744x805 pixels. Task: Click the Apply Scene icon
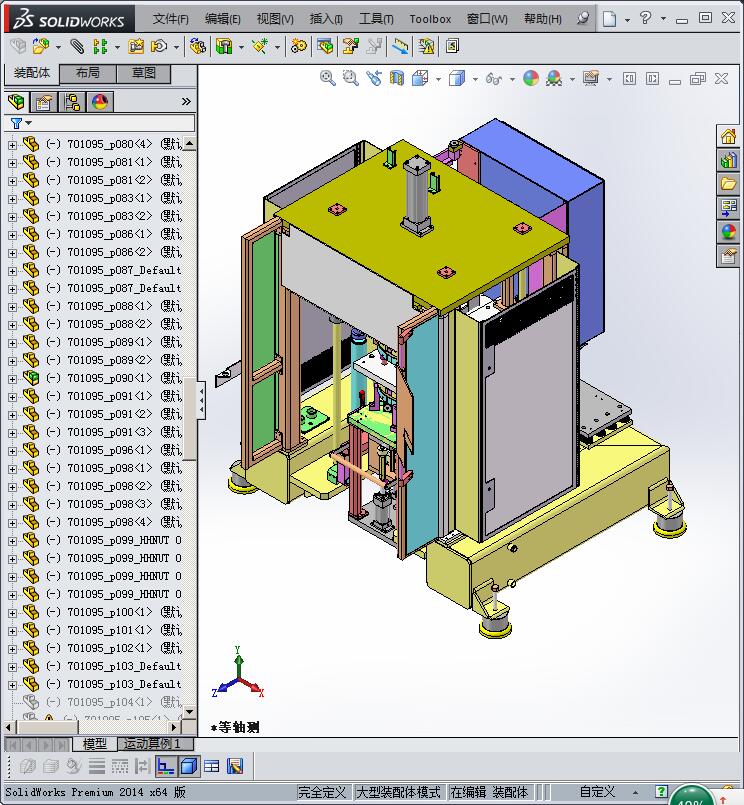point(554,79)
